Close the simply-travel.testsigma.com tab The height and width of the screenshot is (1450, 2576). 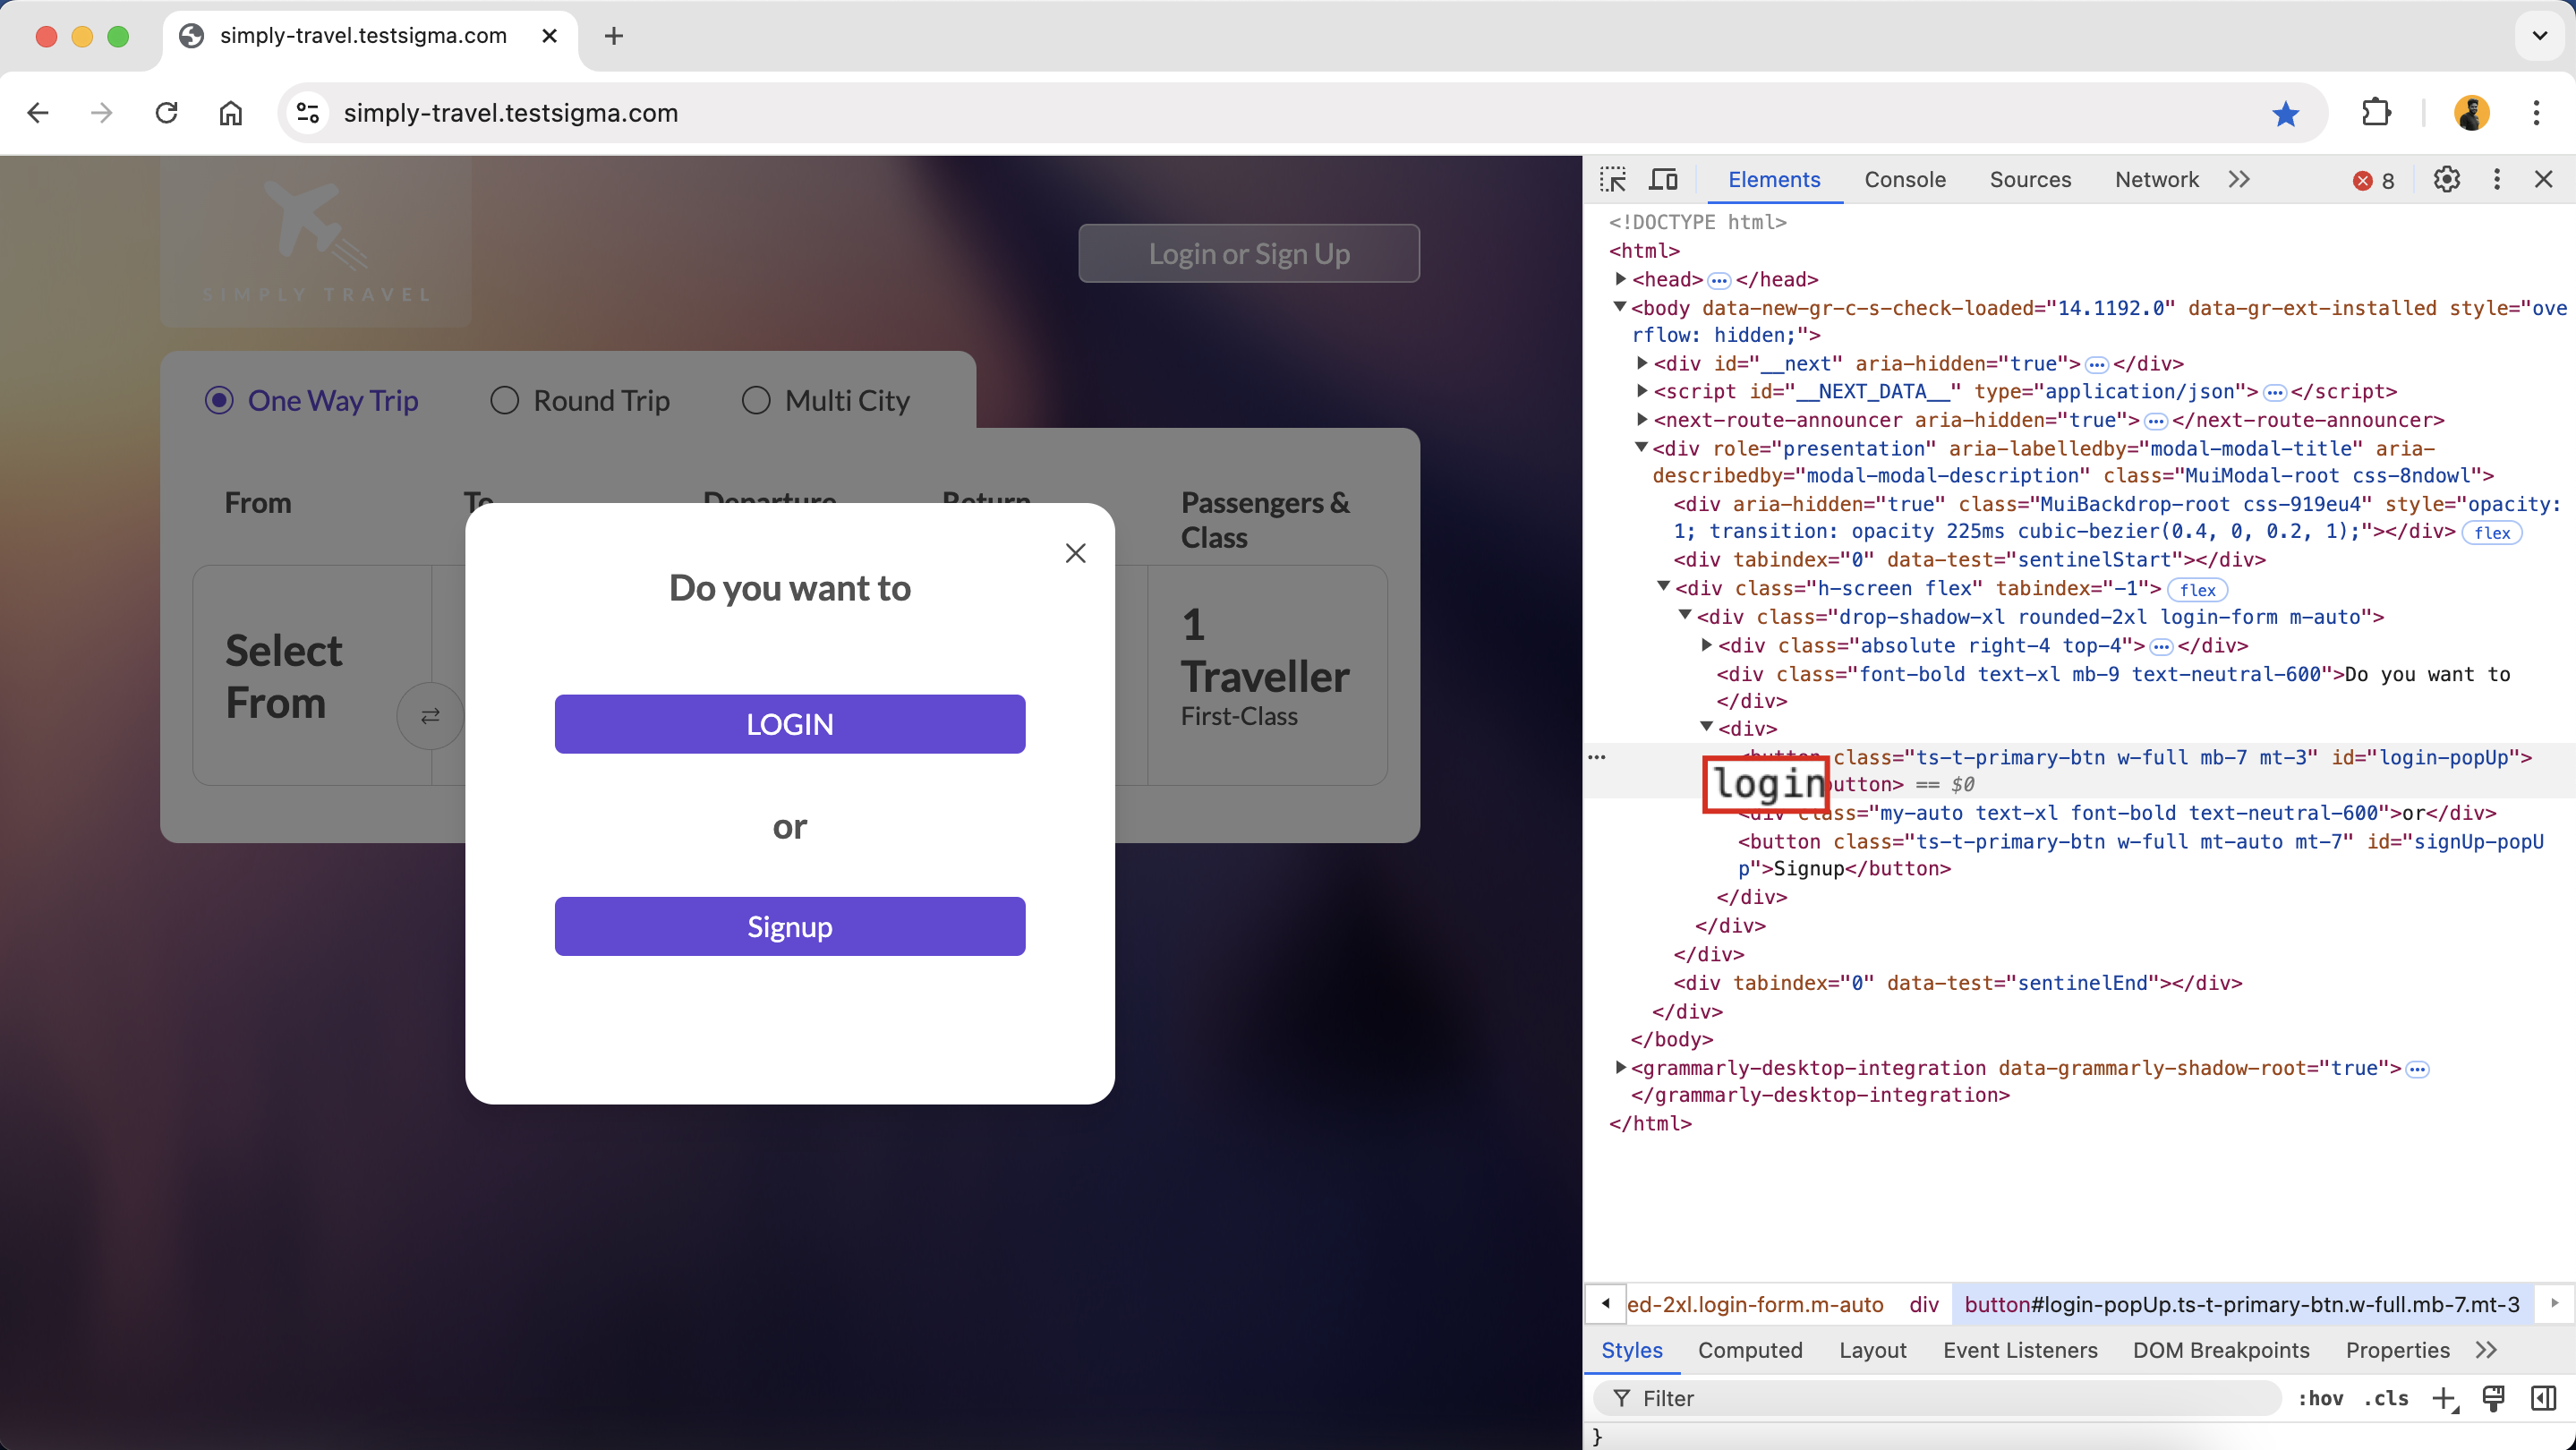click(x=549, y=36)
